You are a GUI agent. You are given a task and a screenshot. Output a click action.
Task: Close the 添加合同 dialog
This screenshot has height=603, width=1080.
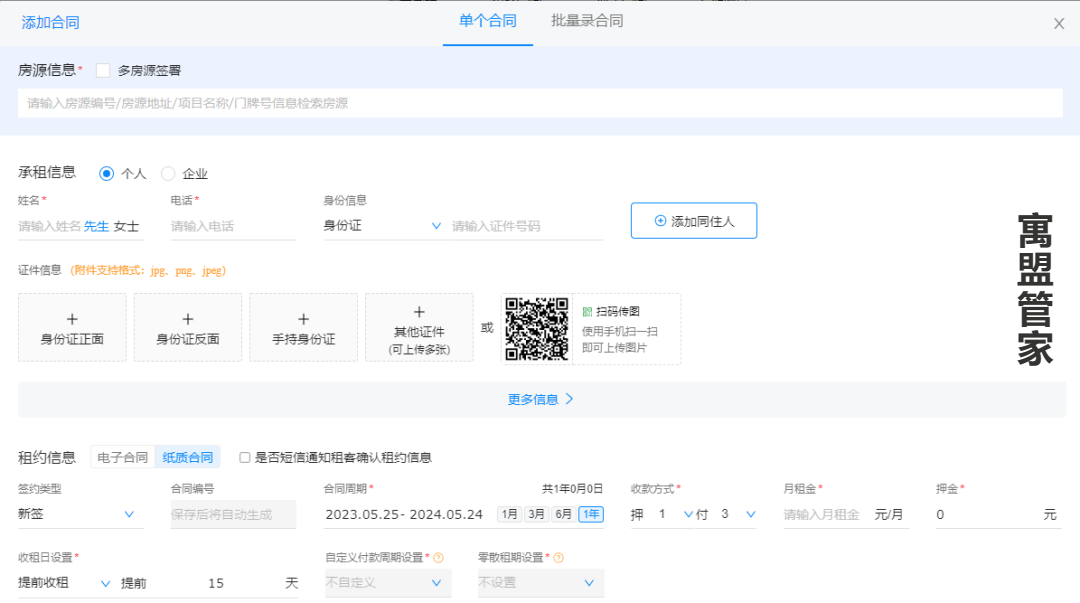pos(1059,23)
